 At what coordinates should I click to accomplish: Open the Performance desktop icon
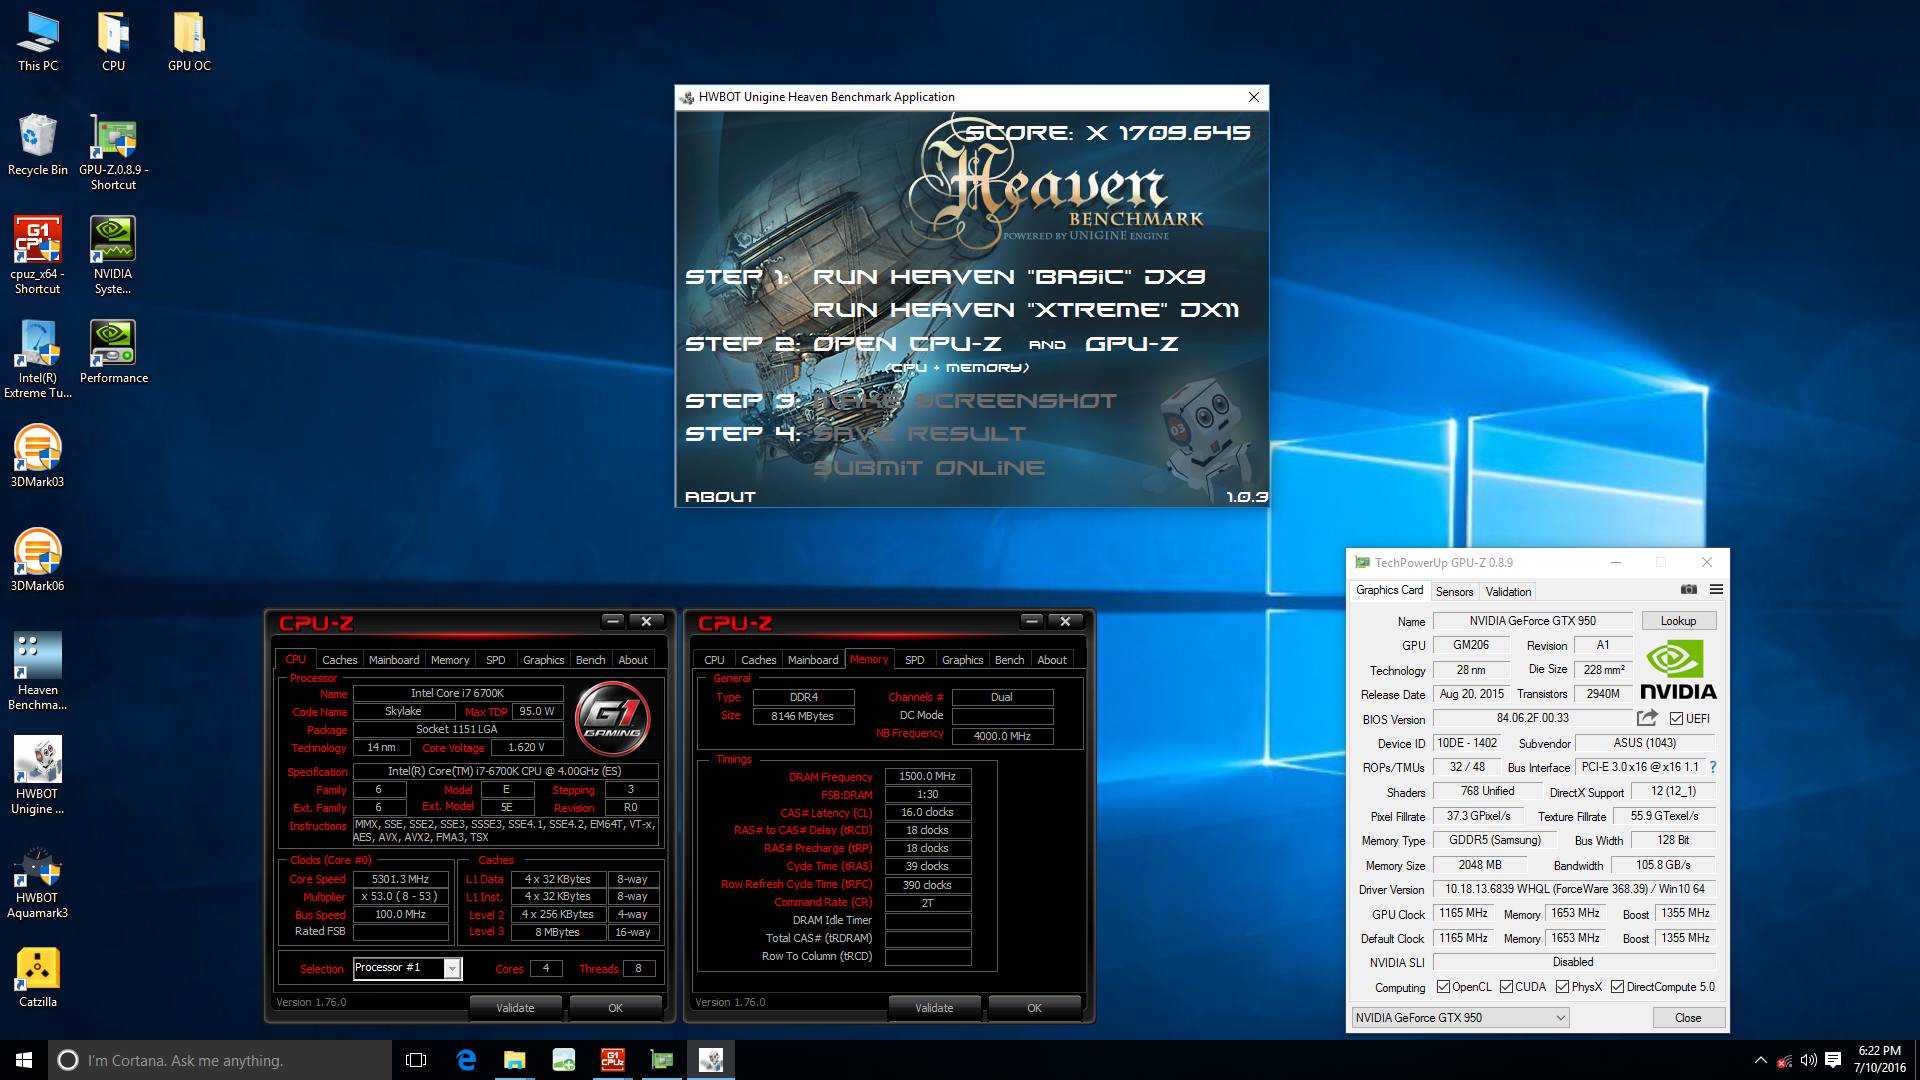coord(113,352)
